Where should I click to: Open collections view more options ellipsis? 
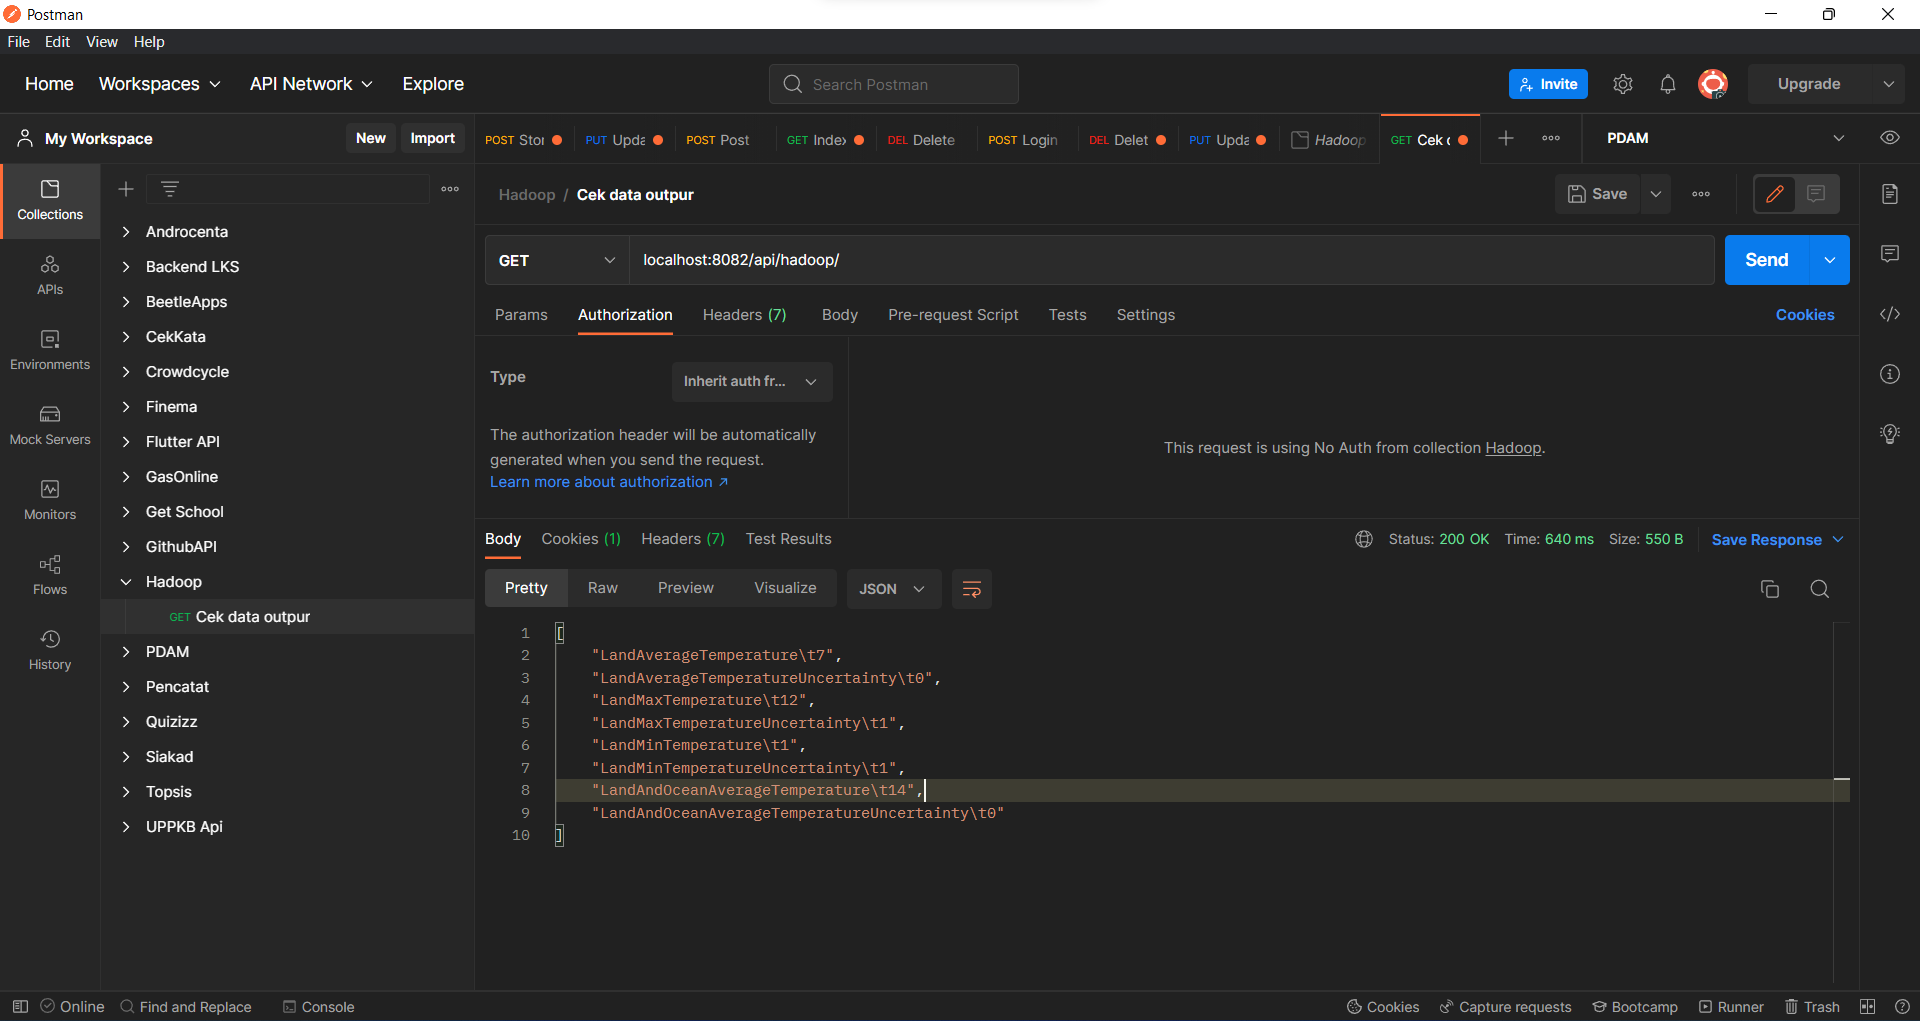450,189
